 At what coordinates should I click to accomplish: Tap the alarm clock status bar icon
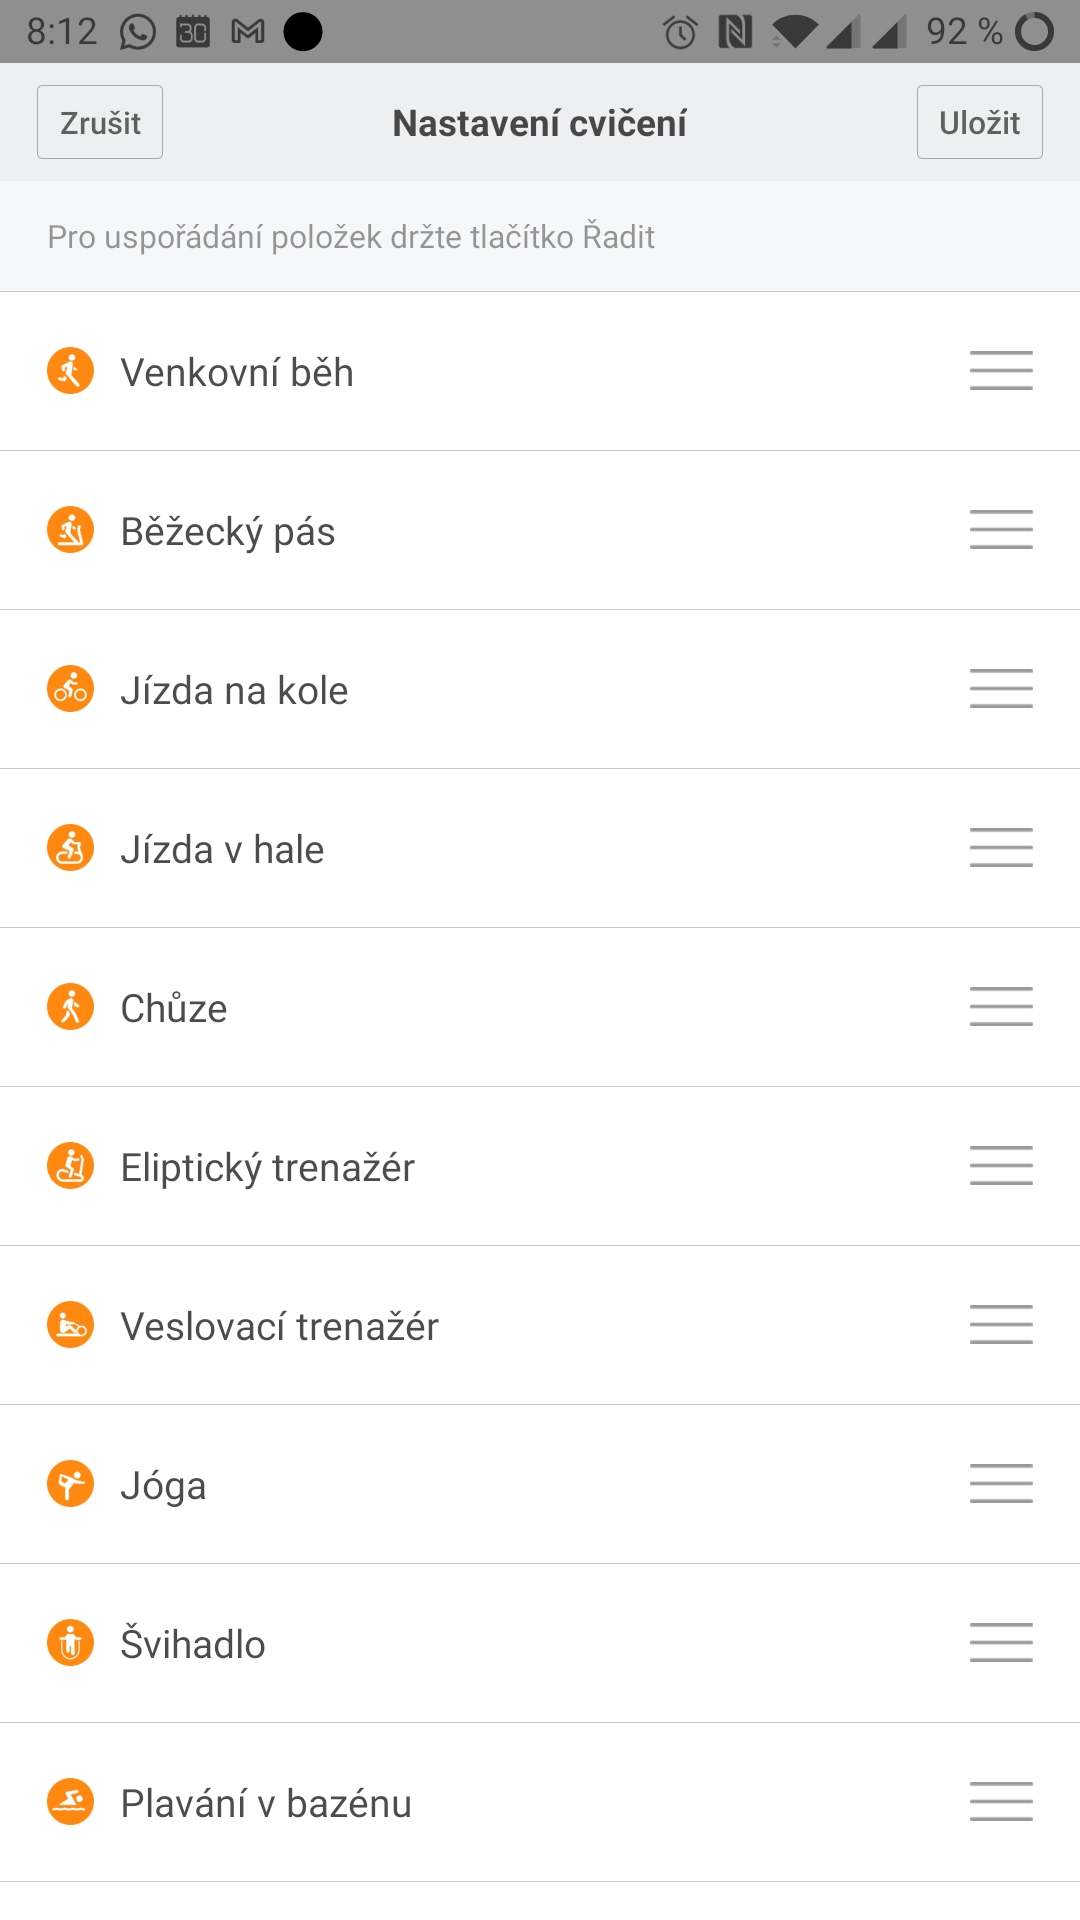[680, 32]
